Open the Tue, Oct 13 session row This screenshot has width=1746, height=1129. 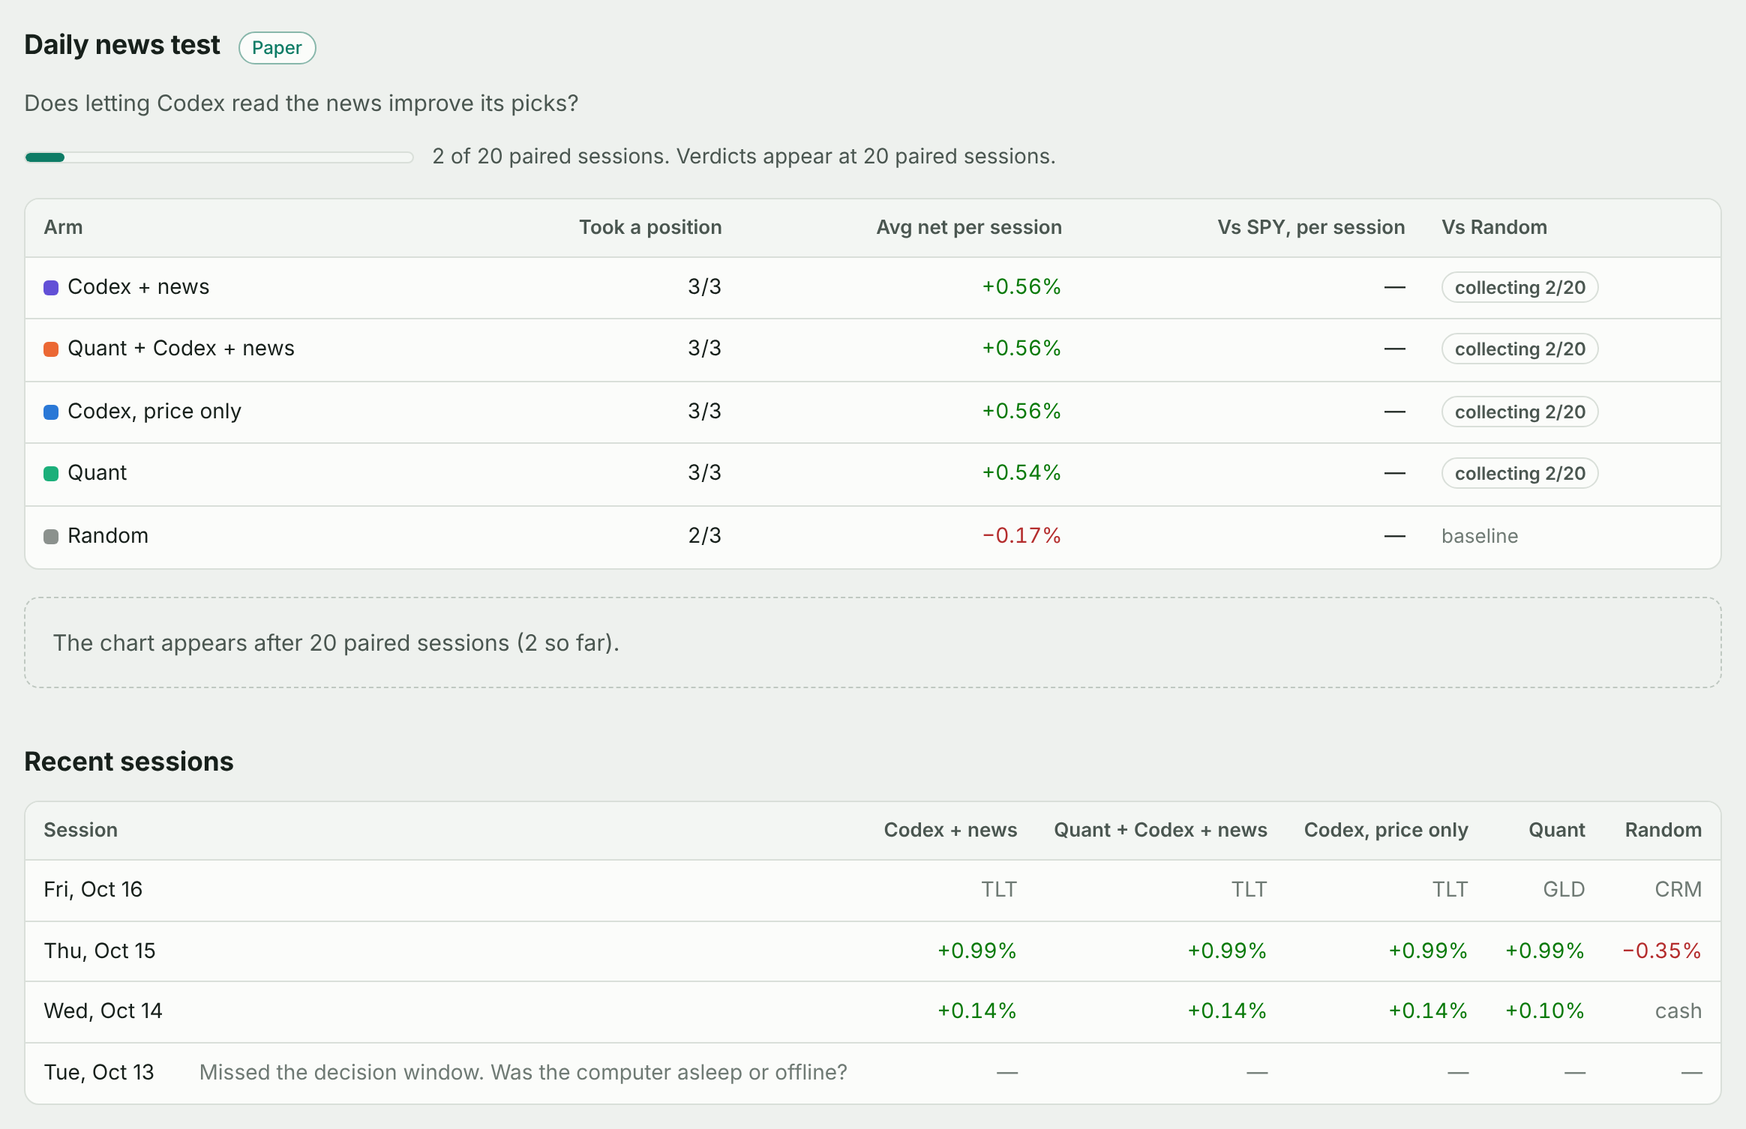[x=873, y=1073]
